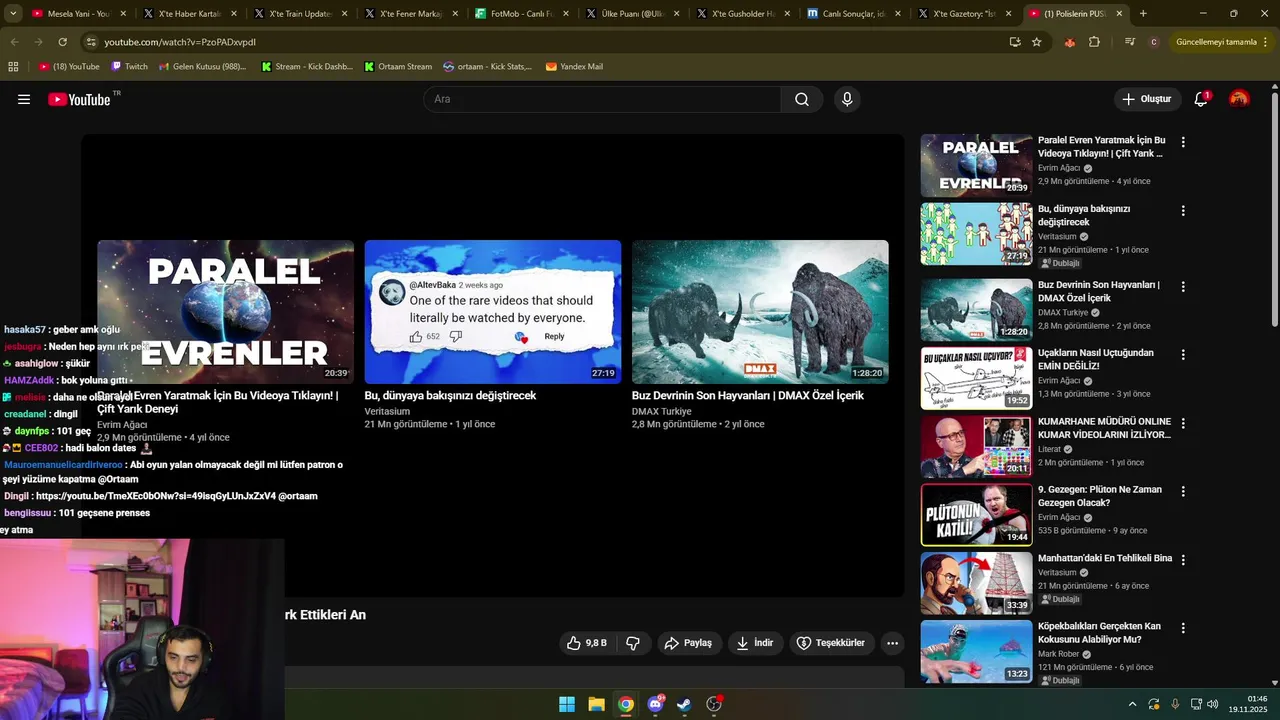Start voice search with the microphone icon
The width and height of the screenshot is (1280, 720).
tap(847, 99)
